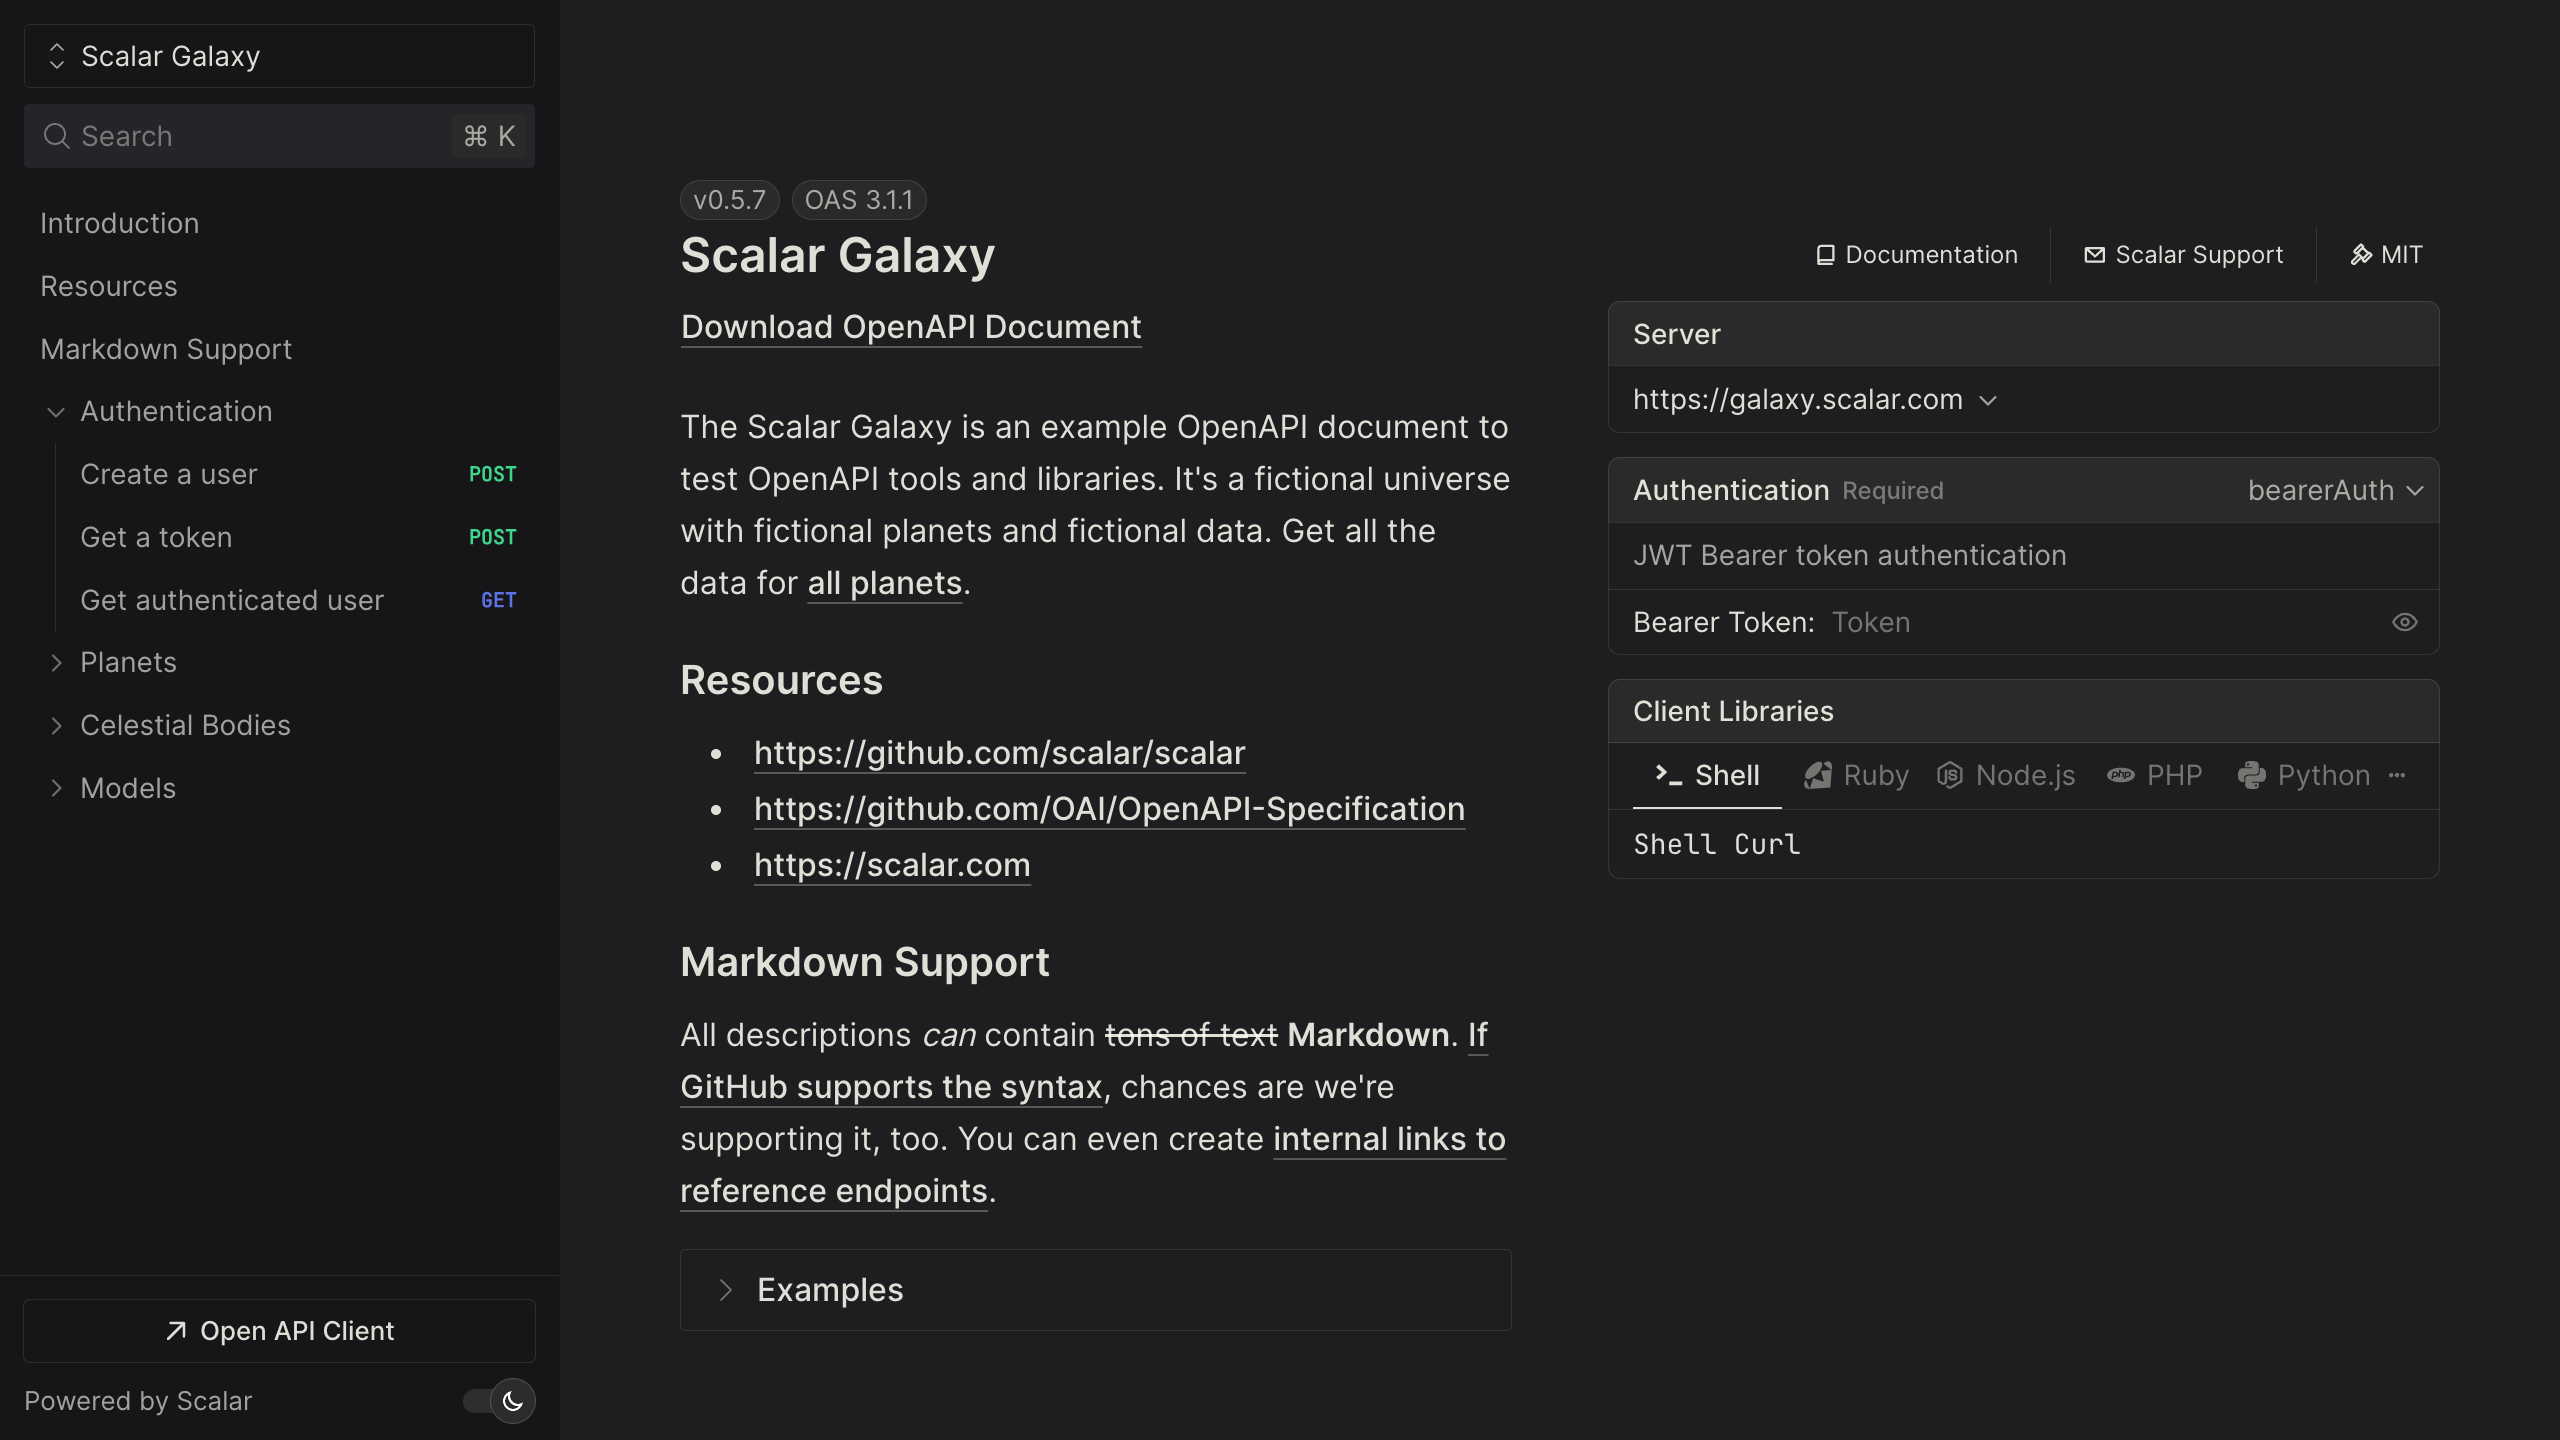Open the server URL dropdown for galaxy.scalar.com

pyautogui.click(x=1988, y=399)
